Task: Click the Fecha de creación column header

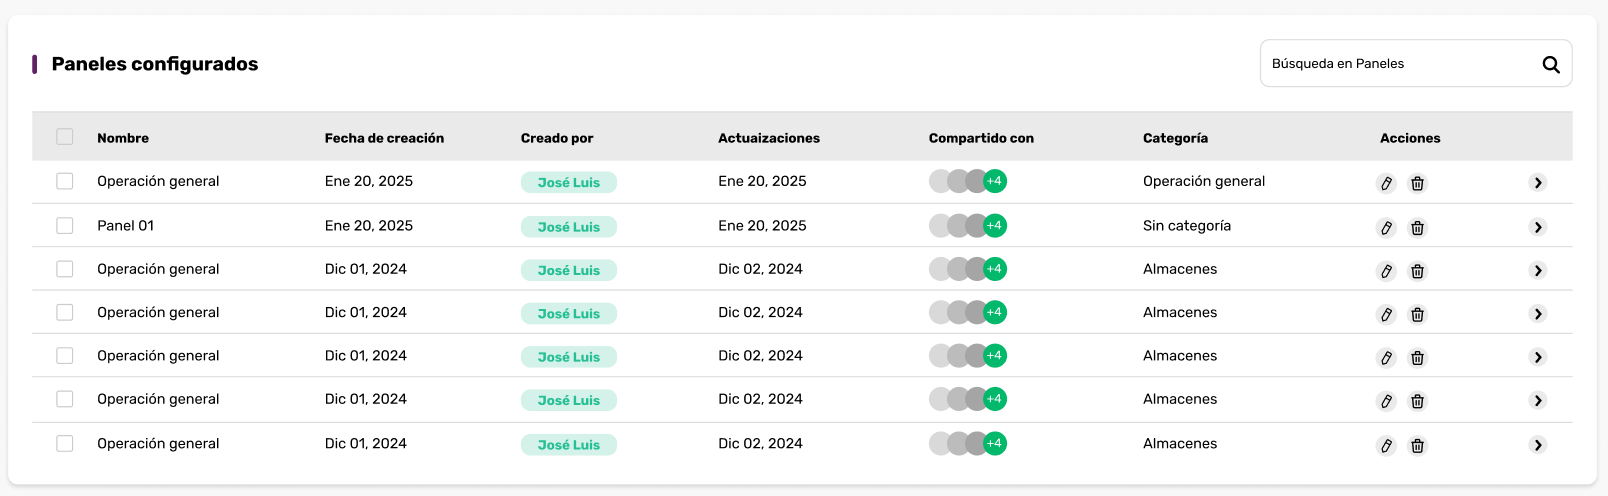Action: (x=384, y=138)
